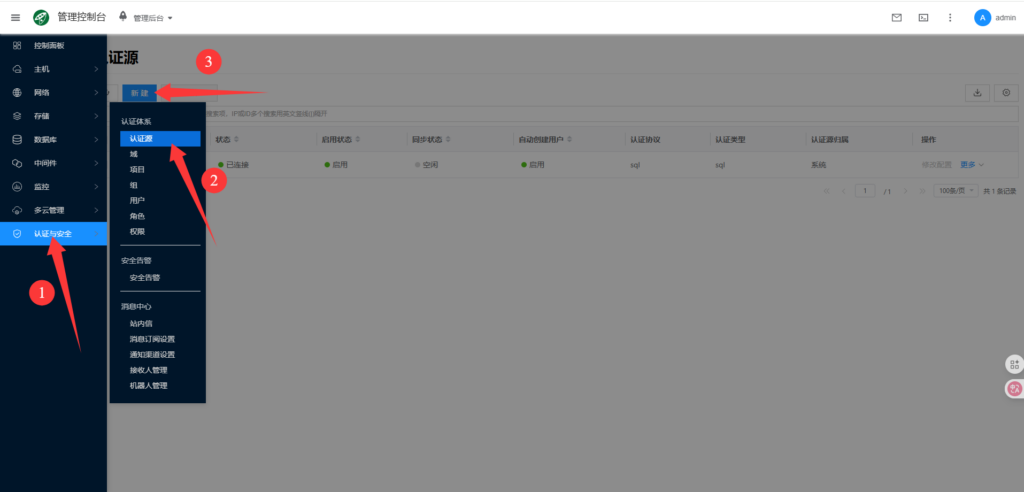Viewport: 1024px width, 492px height.
Task: Open the 100条/页 page size dropdown
Action: (x=954, y=190)
